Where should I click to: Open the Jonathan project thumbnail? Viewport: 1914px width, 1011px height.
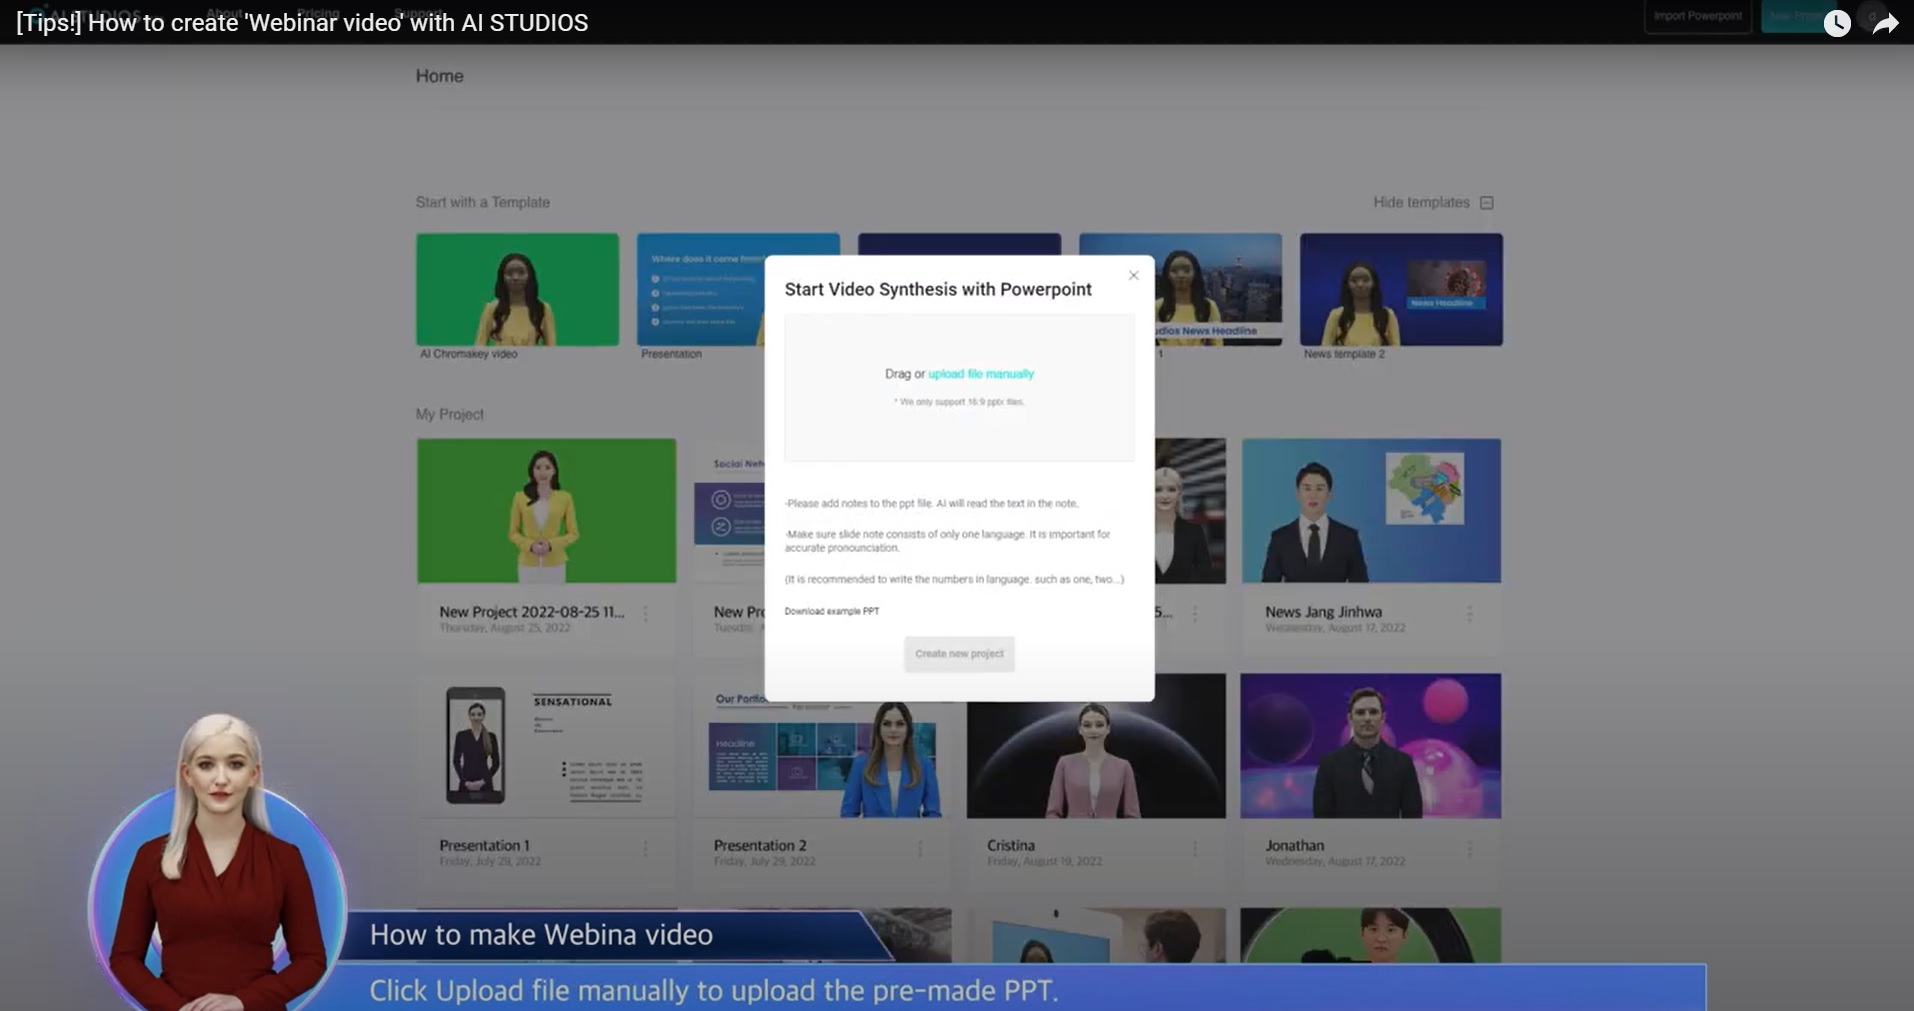1371,746
